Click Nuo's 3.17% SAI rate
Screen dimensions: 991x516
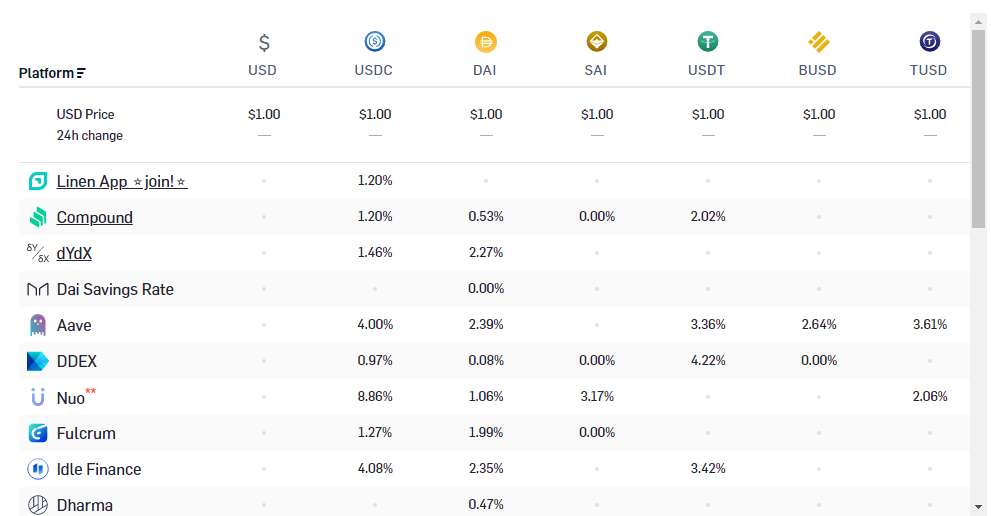597,396
